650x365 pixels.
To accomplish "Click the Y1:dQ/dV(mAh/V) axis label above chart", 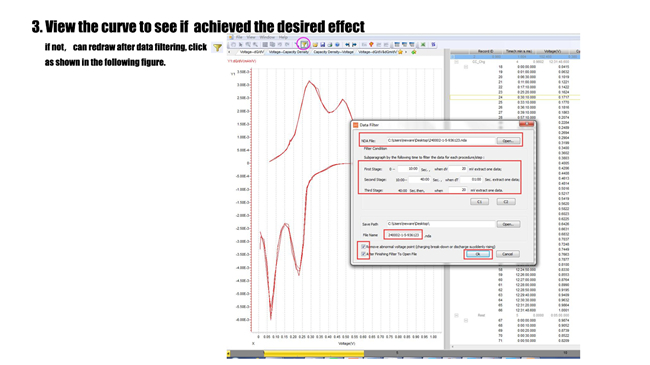I will coord(242,61).
